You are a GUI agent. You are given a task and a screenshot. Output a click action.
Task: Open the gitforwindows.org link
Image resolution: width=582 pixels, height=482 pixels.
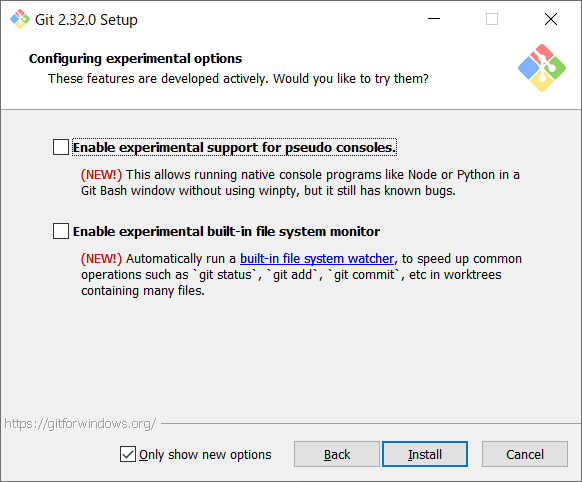[80, 423]
